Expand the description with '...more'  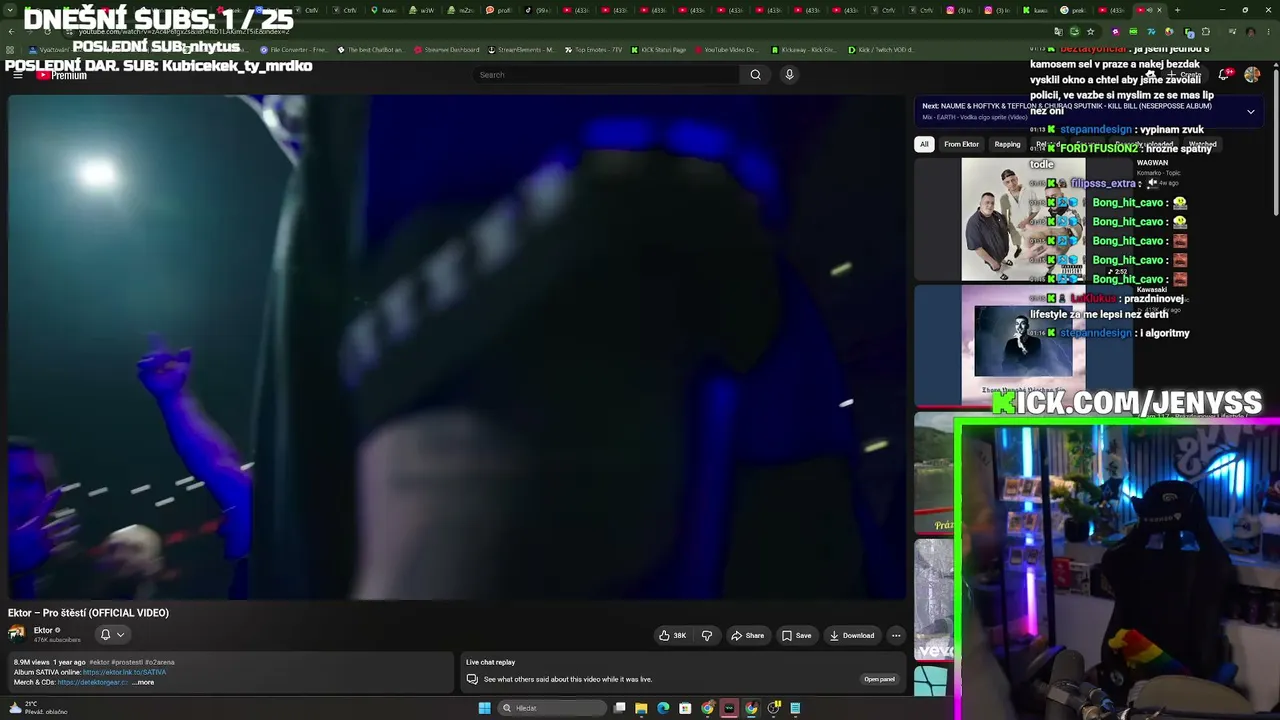click(x=143, y=682)
